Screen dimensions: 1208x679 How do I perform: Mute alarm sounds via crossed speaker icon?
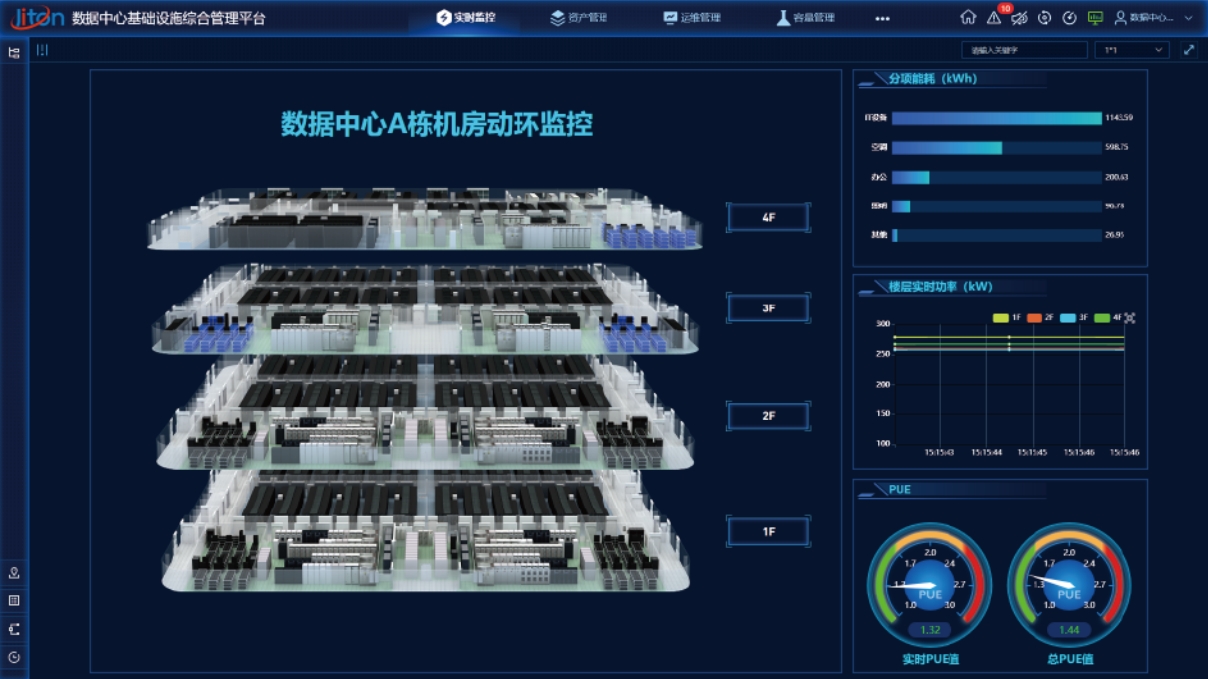[x=1021, y=18]
